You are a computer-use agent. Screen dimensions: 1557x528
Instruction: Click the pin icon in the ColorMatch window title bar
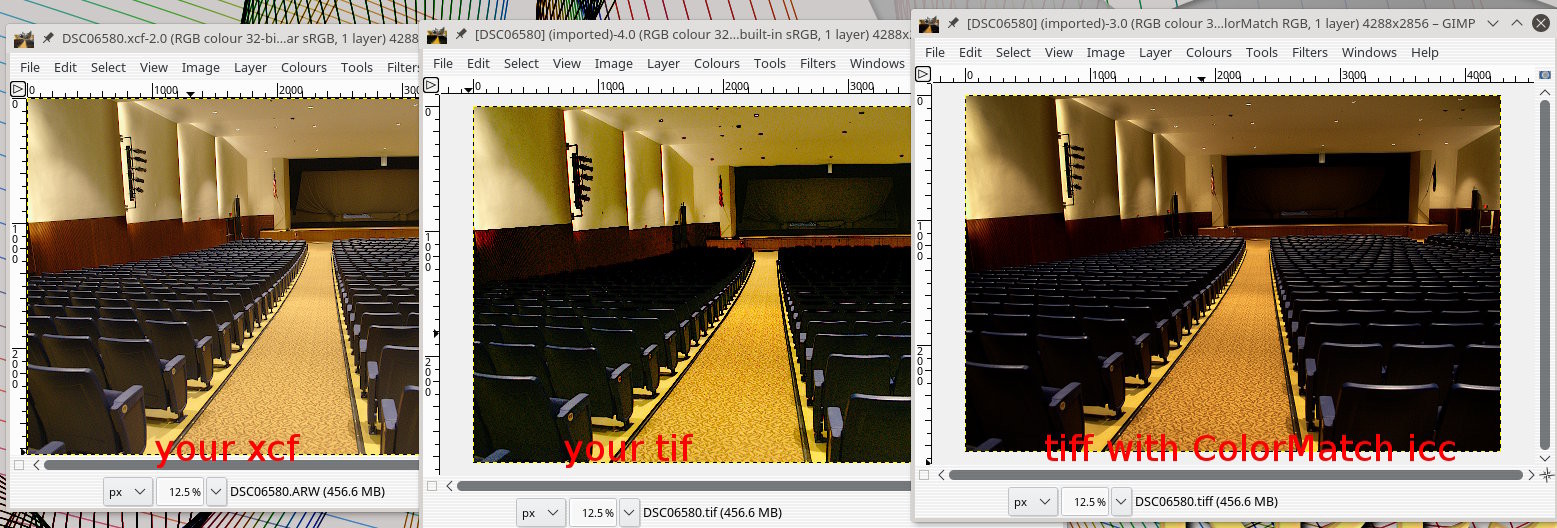coord(953,23)
